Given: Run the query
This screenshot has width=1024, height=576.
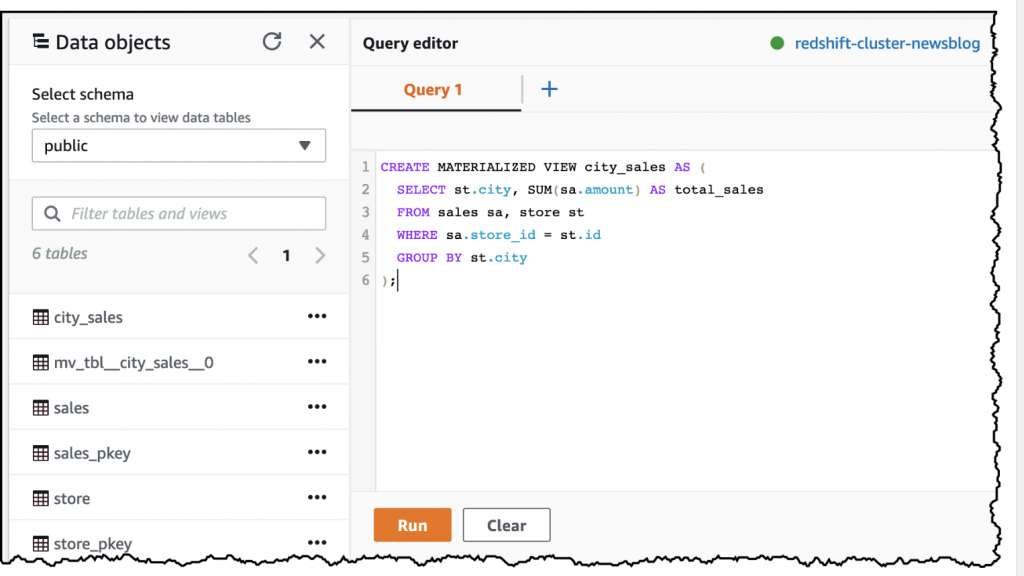Looking at the screenshot, I should tap(413, 525).
